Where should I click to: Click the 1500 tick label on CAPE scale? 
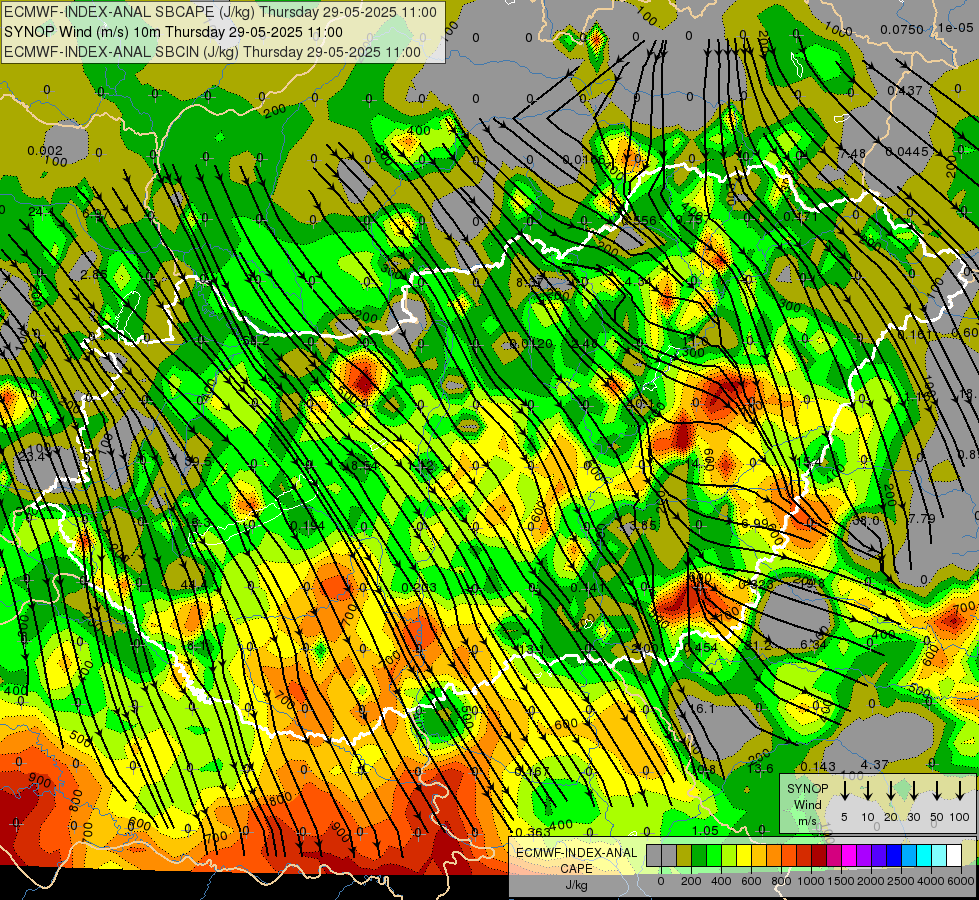pos(841,881)
